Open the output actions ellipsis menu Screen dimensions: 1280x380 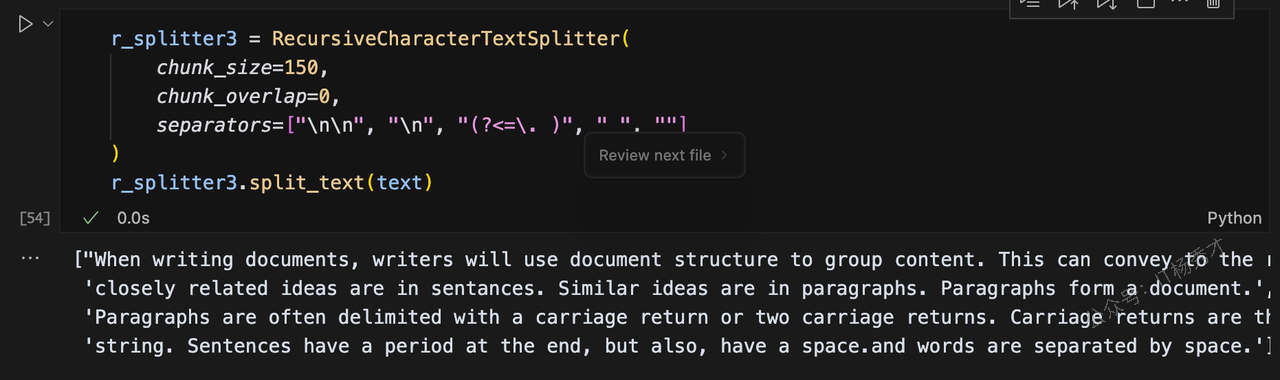click(x=29, y=258)
